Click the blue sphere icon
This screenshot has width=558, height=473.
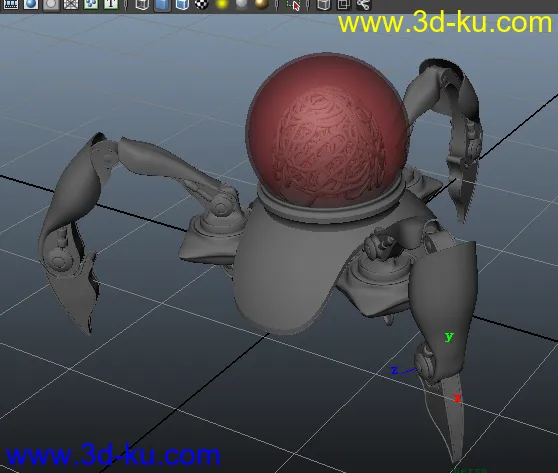pos(31,4)
